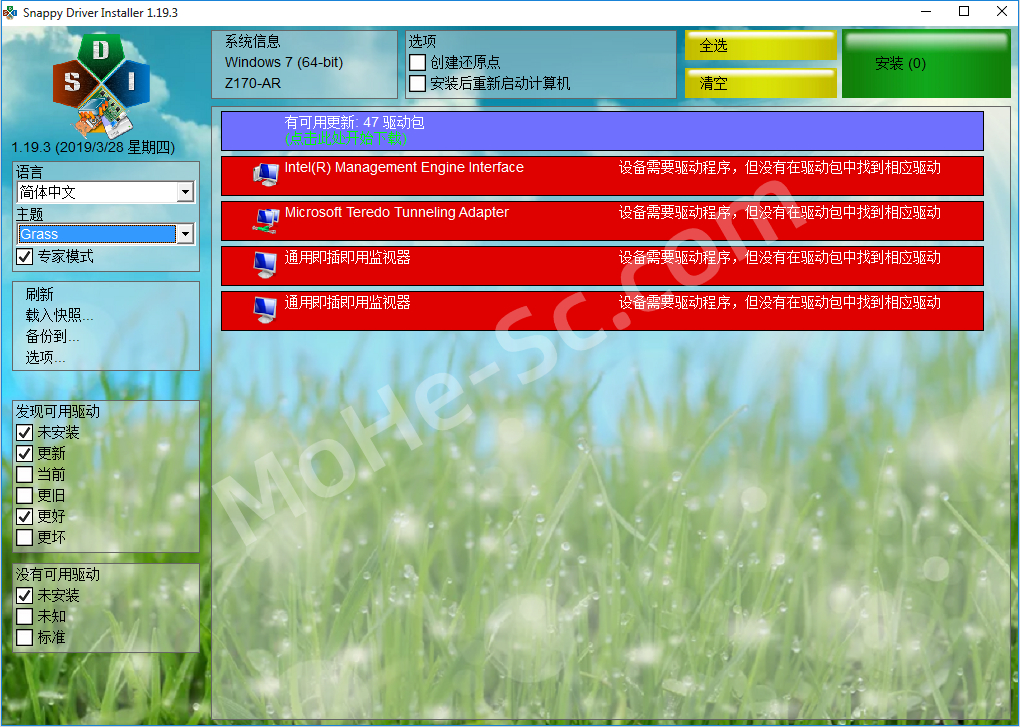Click the yellow 全选 button
Image resolution: width=1020 pixels, height=727 pixels.
tap(760, 46)
